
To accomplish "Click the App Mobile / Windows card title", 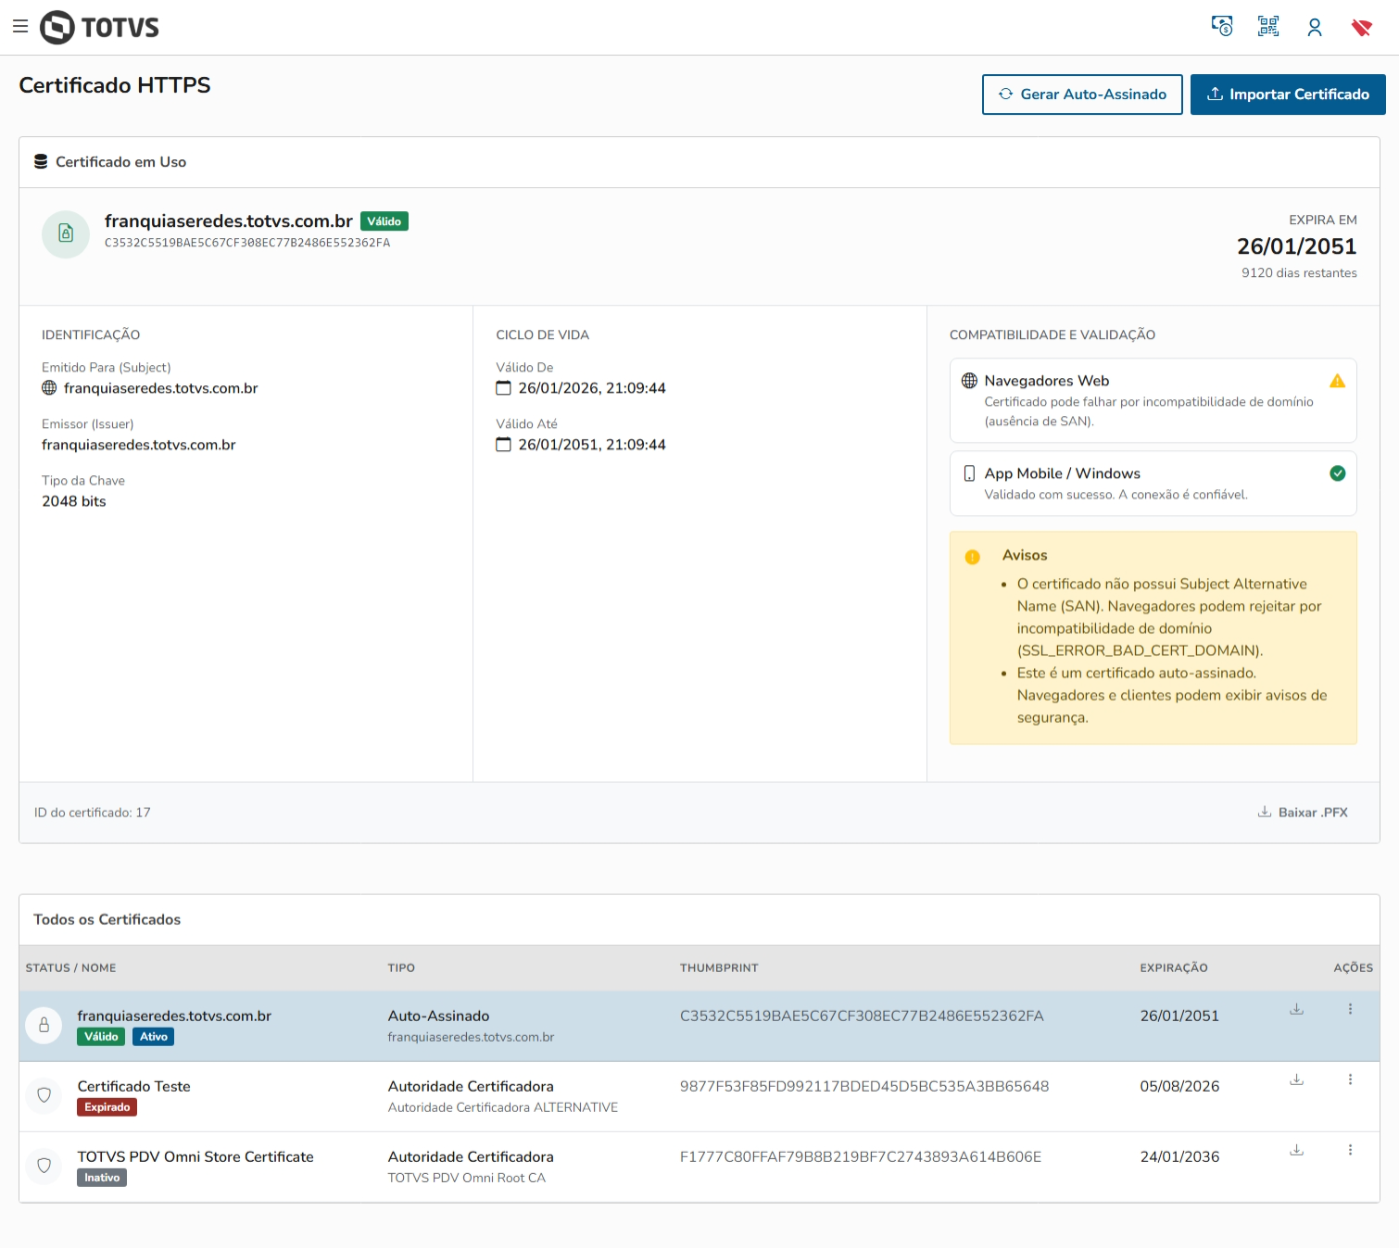I will point(1062,474).
